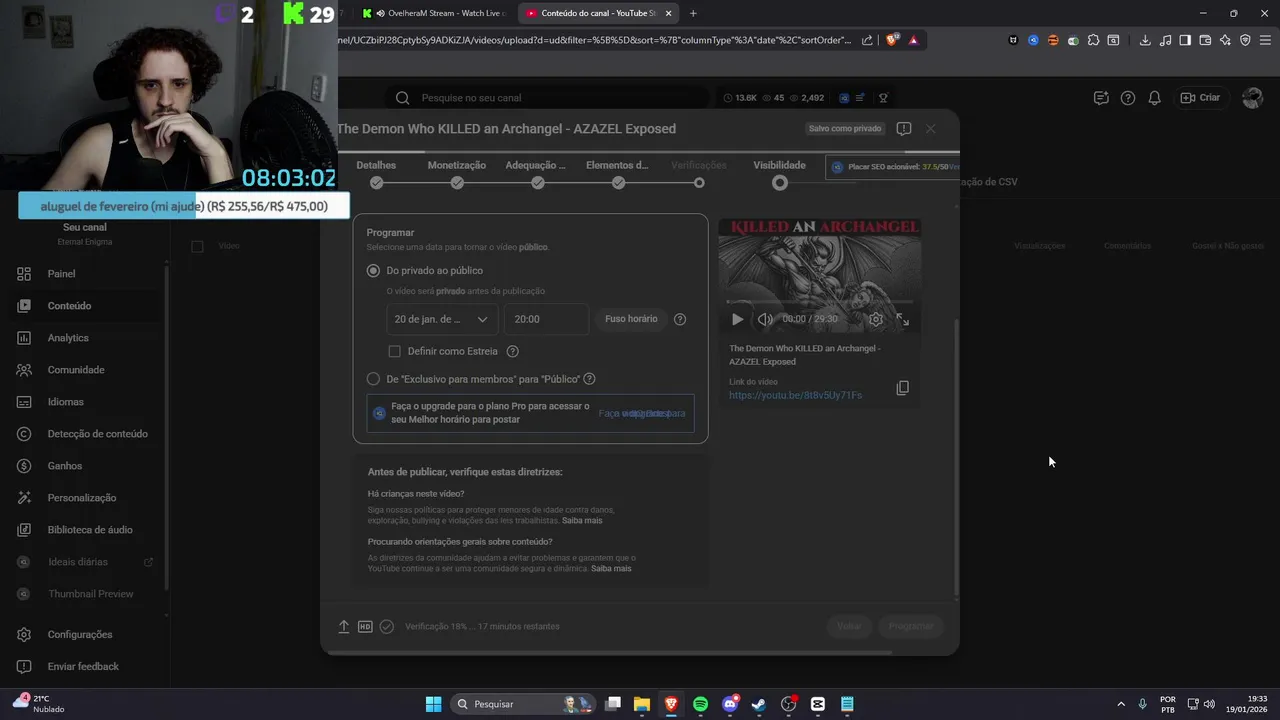Open the browser extensions puzzle icon
Viewport: 1280px width, 720px height.
point(1093,40)
